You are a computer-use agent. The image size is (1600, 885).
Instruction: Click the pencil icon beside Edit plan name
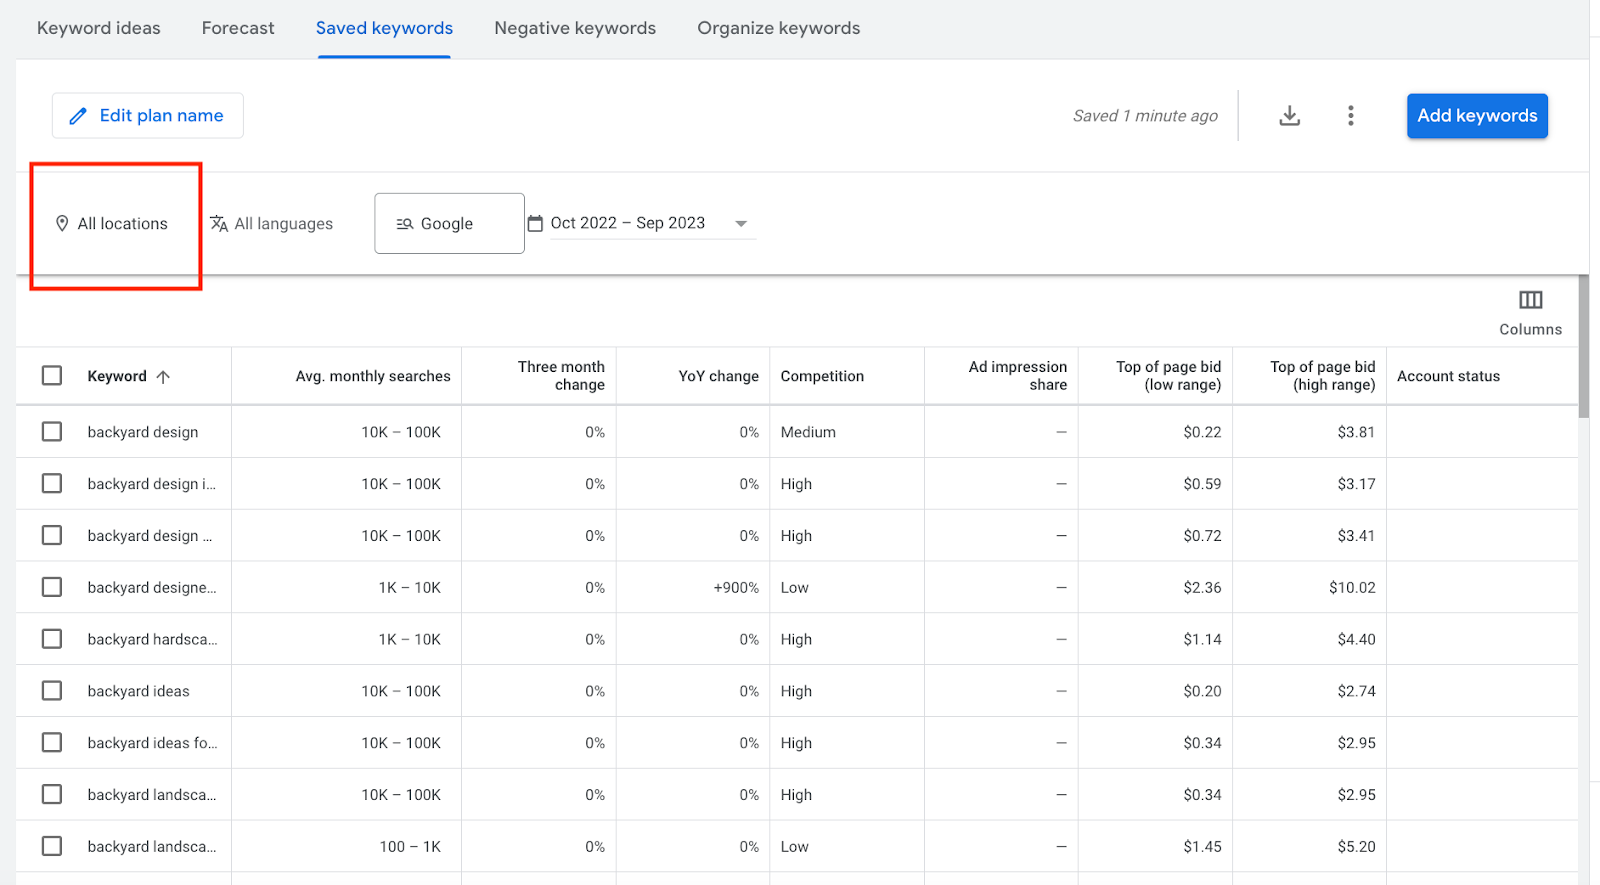point(78,116)
